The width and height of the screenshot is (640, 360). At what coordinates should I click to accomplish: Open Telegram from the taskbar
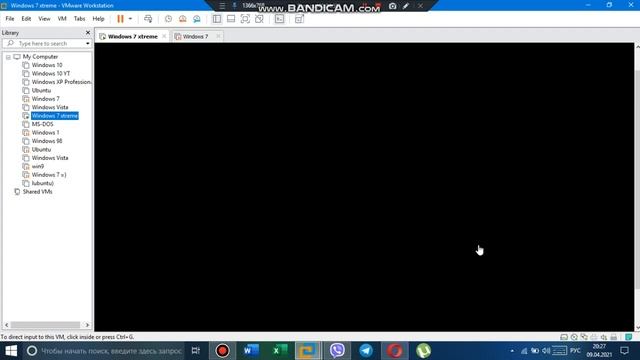pyautogui.click(x=366, y=351)
